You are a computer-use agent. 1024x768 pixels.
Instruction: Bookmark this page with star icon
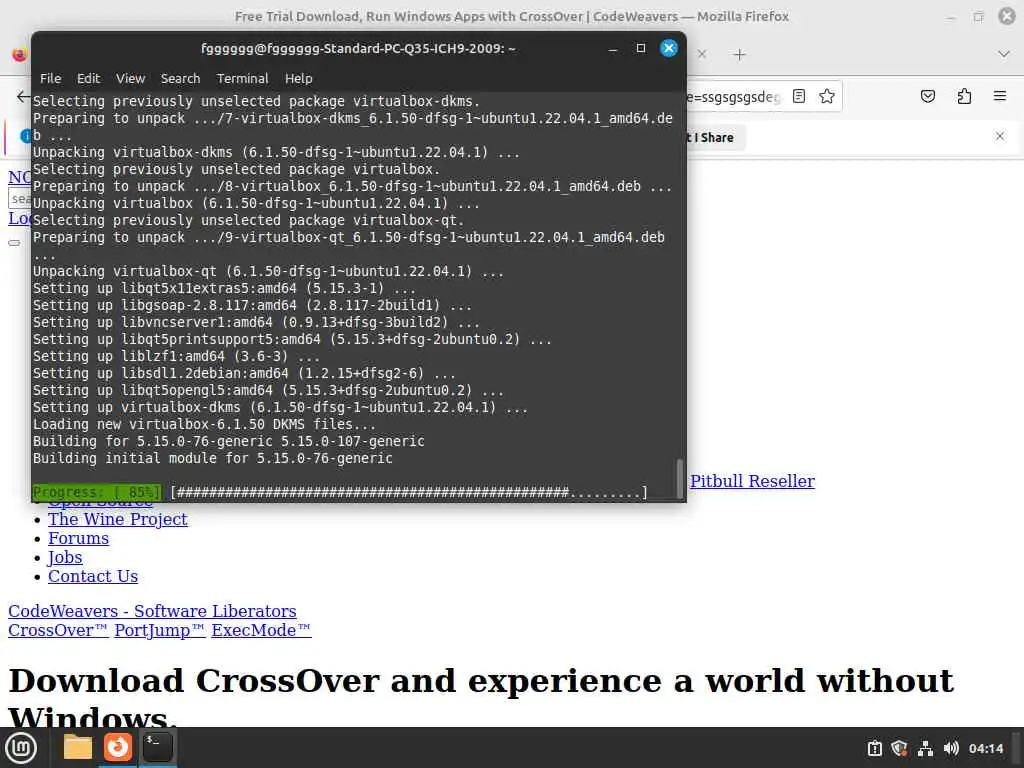827,97
